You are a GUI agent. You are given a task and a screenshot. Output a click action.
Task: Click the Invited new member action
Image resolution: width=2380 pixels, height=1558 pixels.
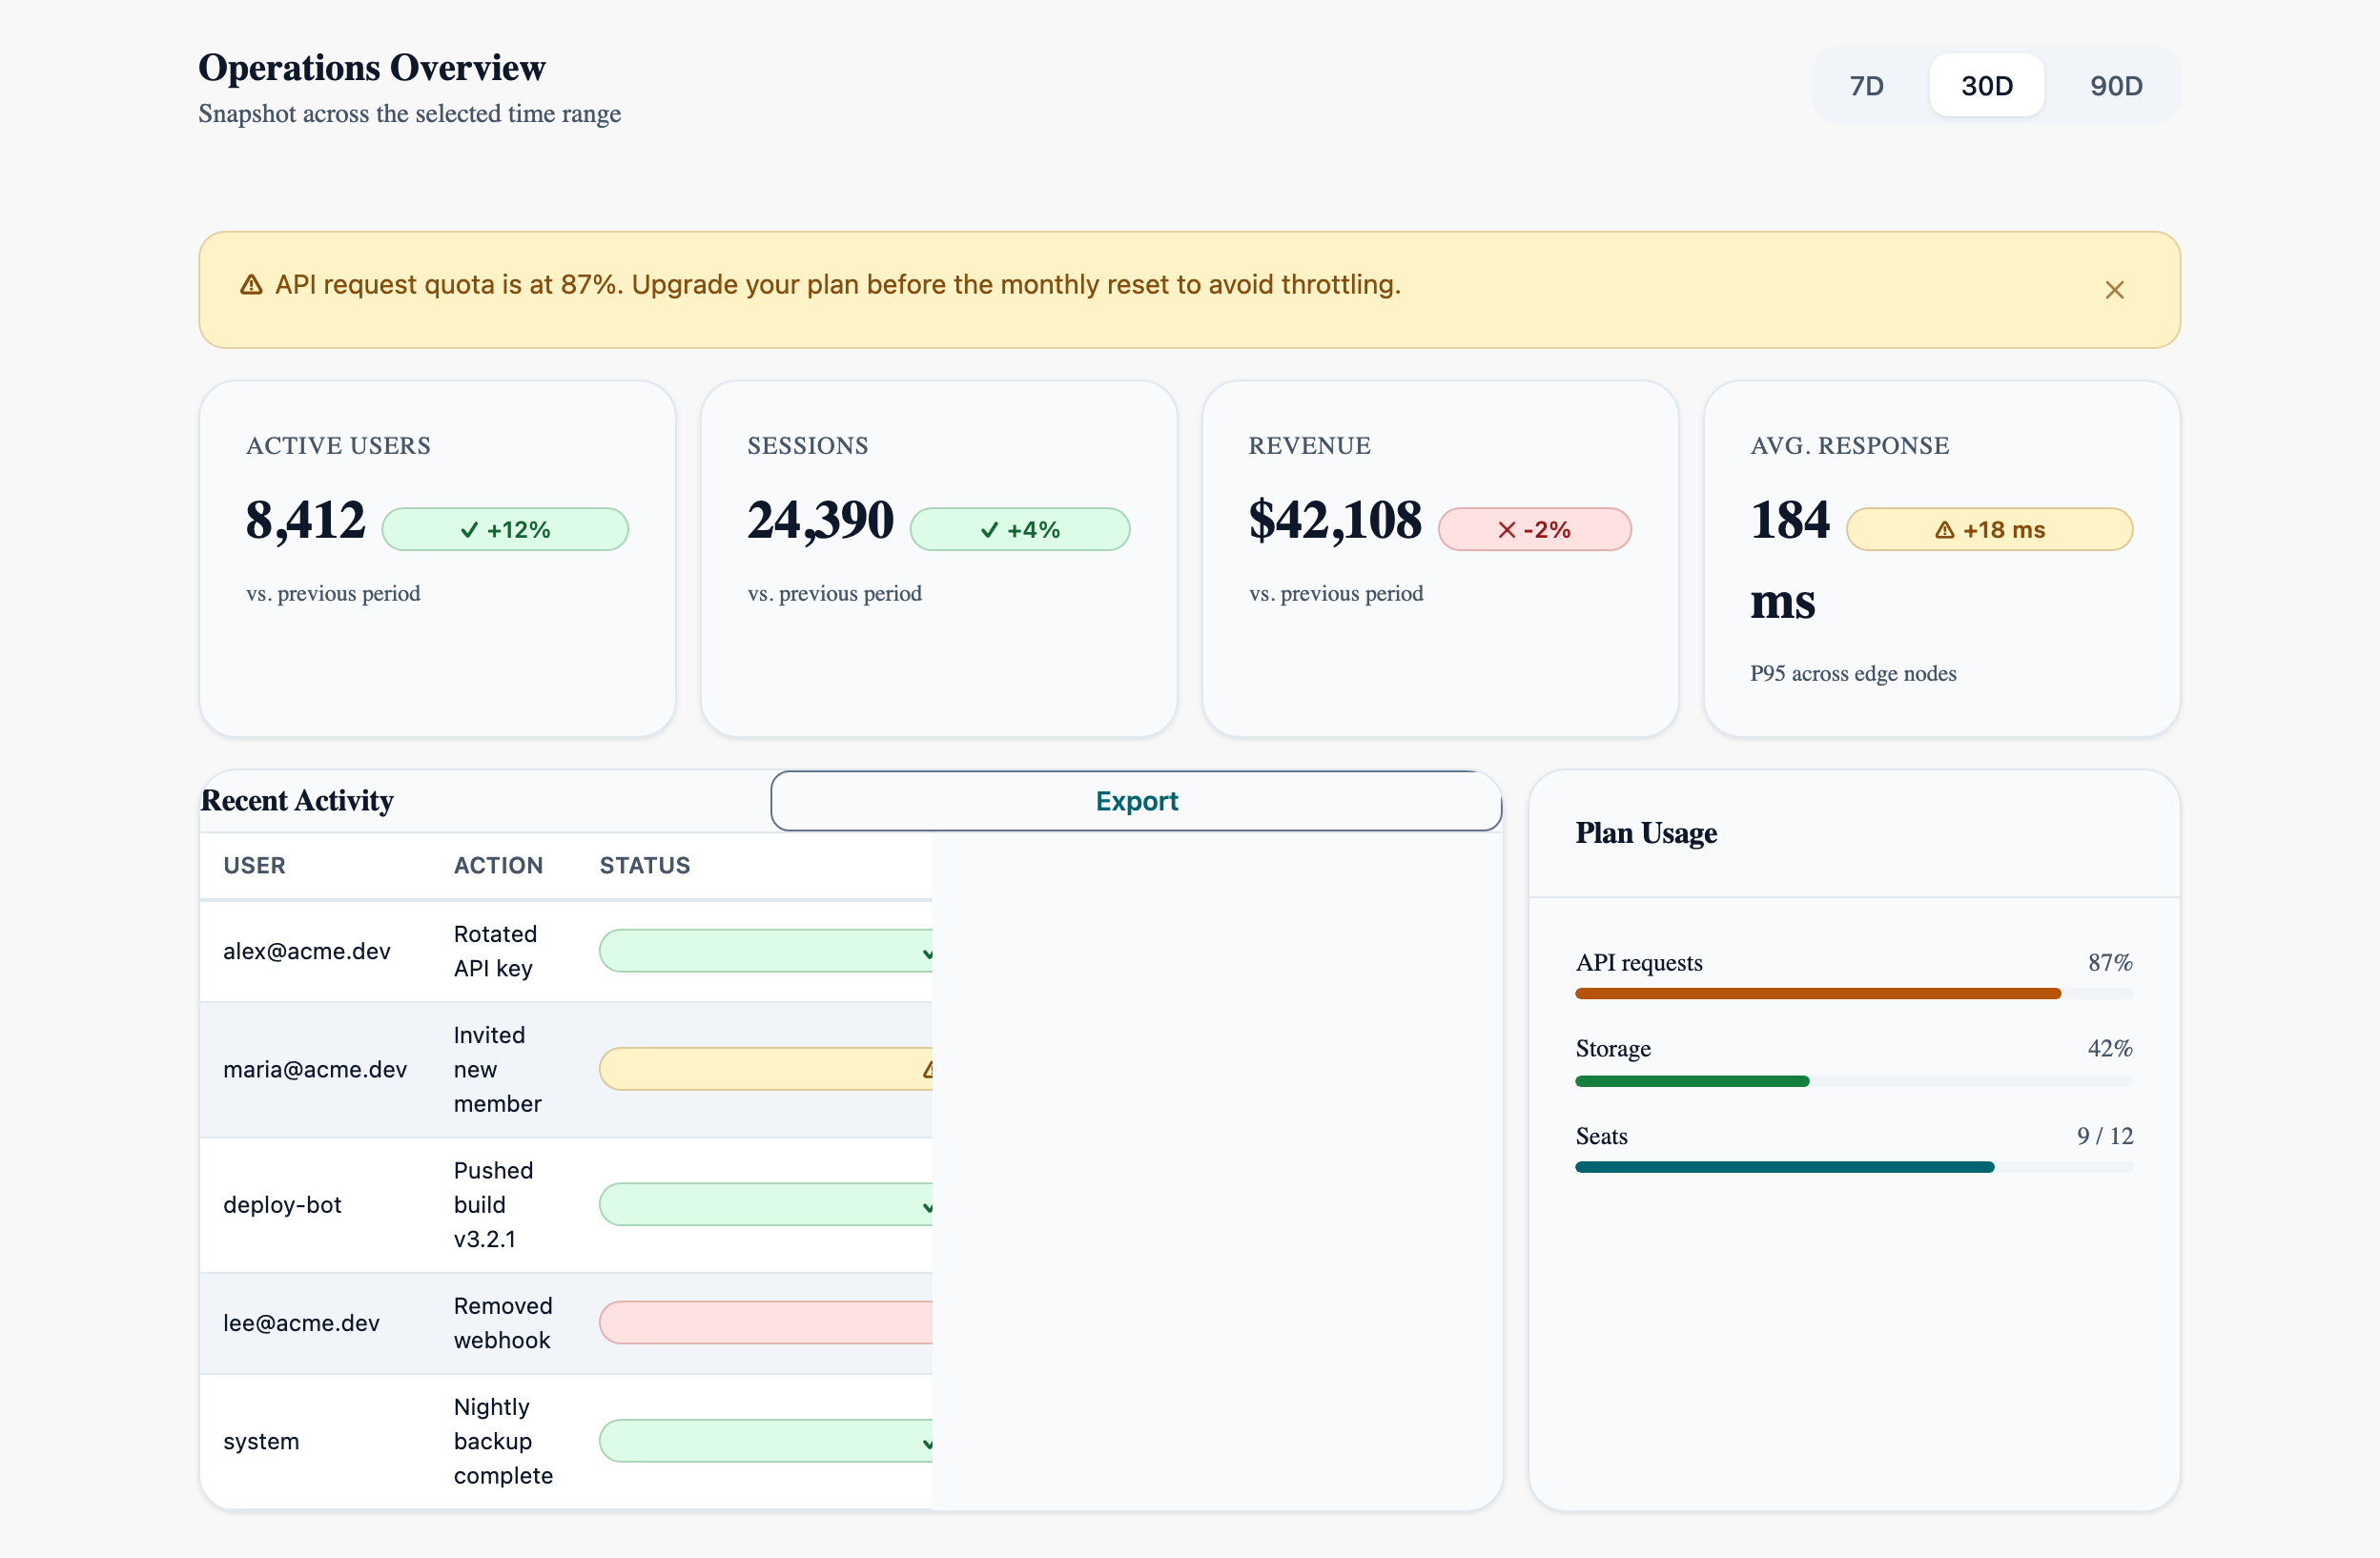tap(497, 1069)
